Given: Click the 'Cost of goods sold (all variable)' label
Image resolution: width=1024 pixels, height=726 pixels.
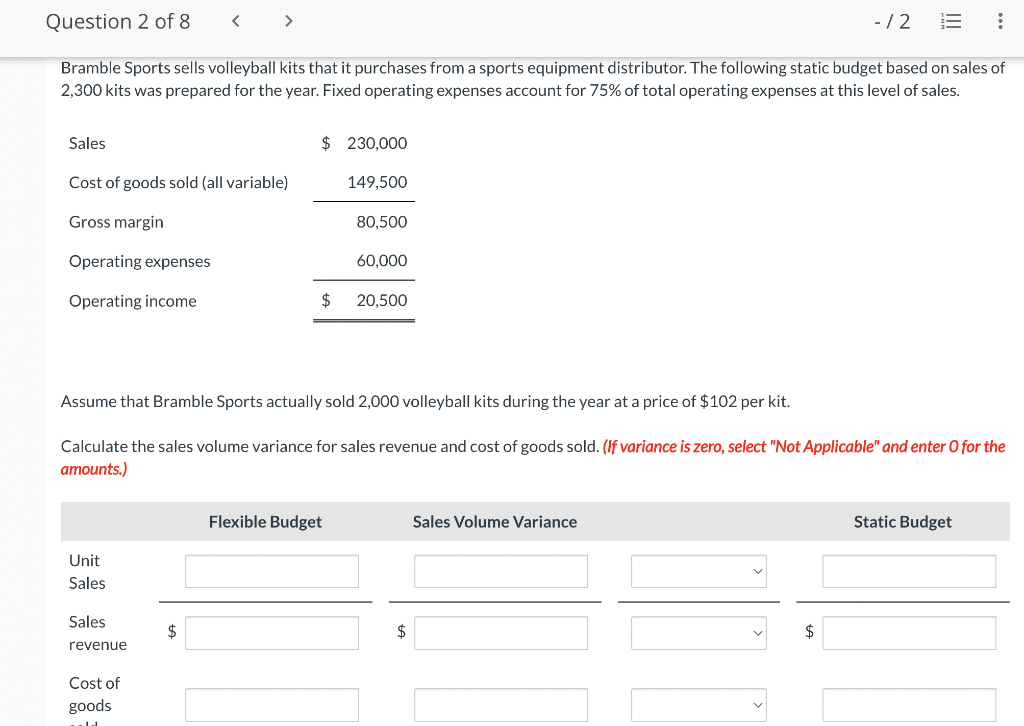Looking at the screenshot, I should (178, 182).
